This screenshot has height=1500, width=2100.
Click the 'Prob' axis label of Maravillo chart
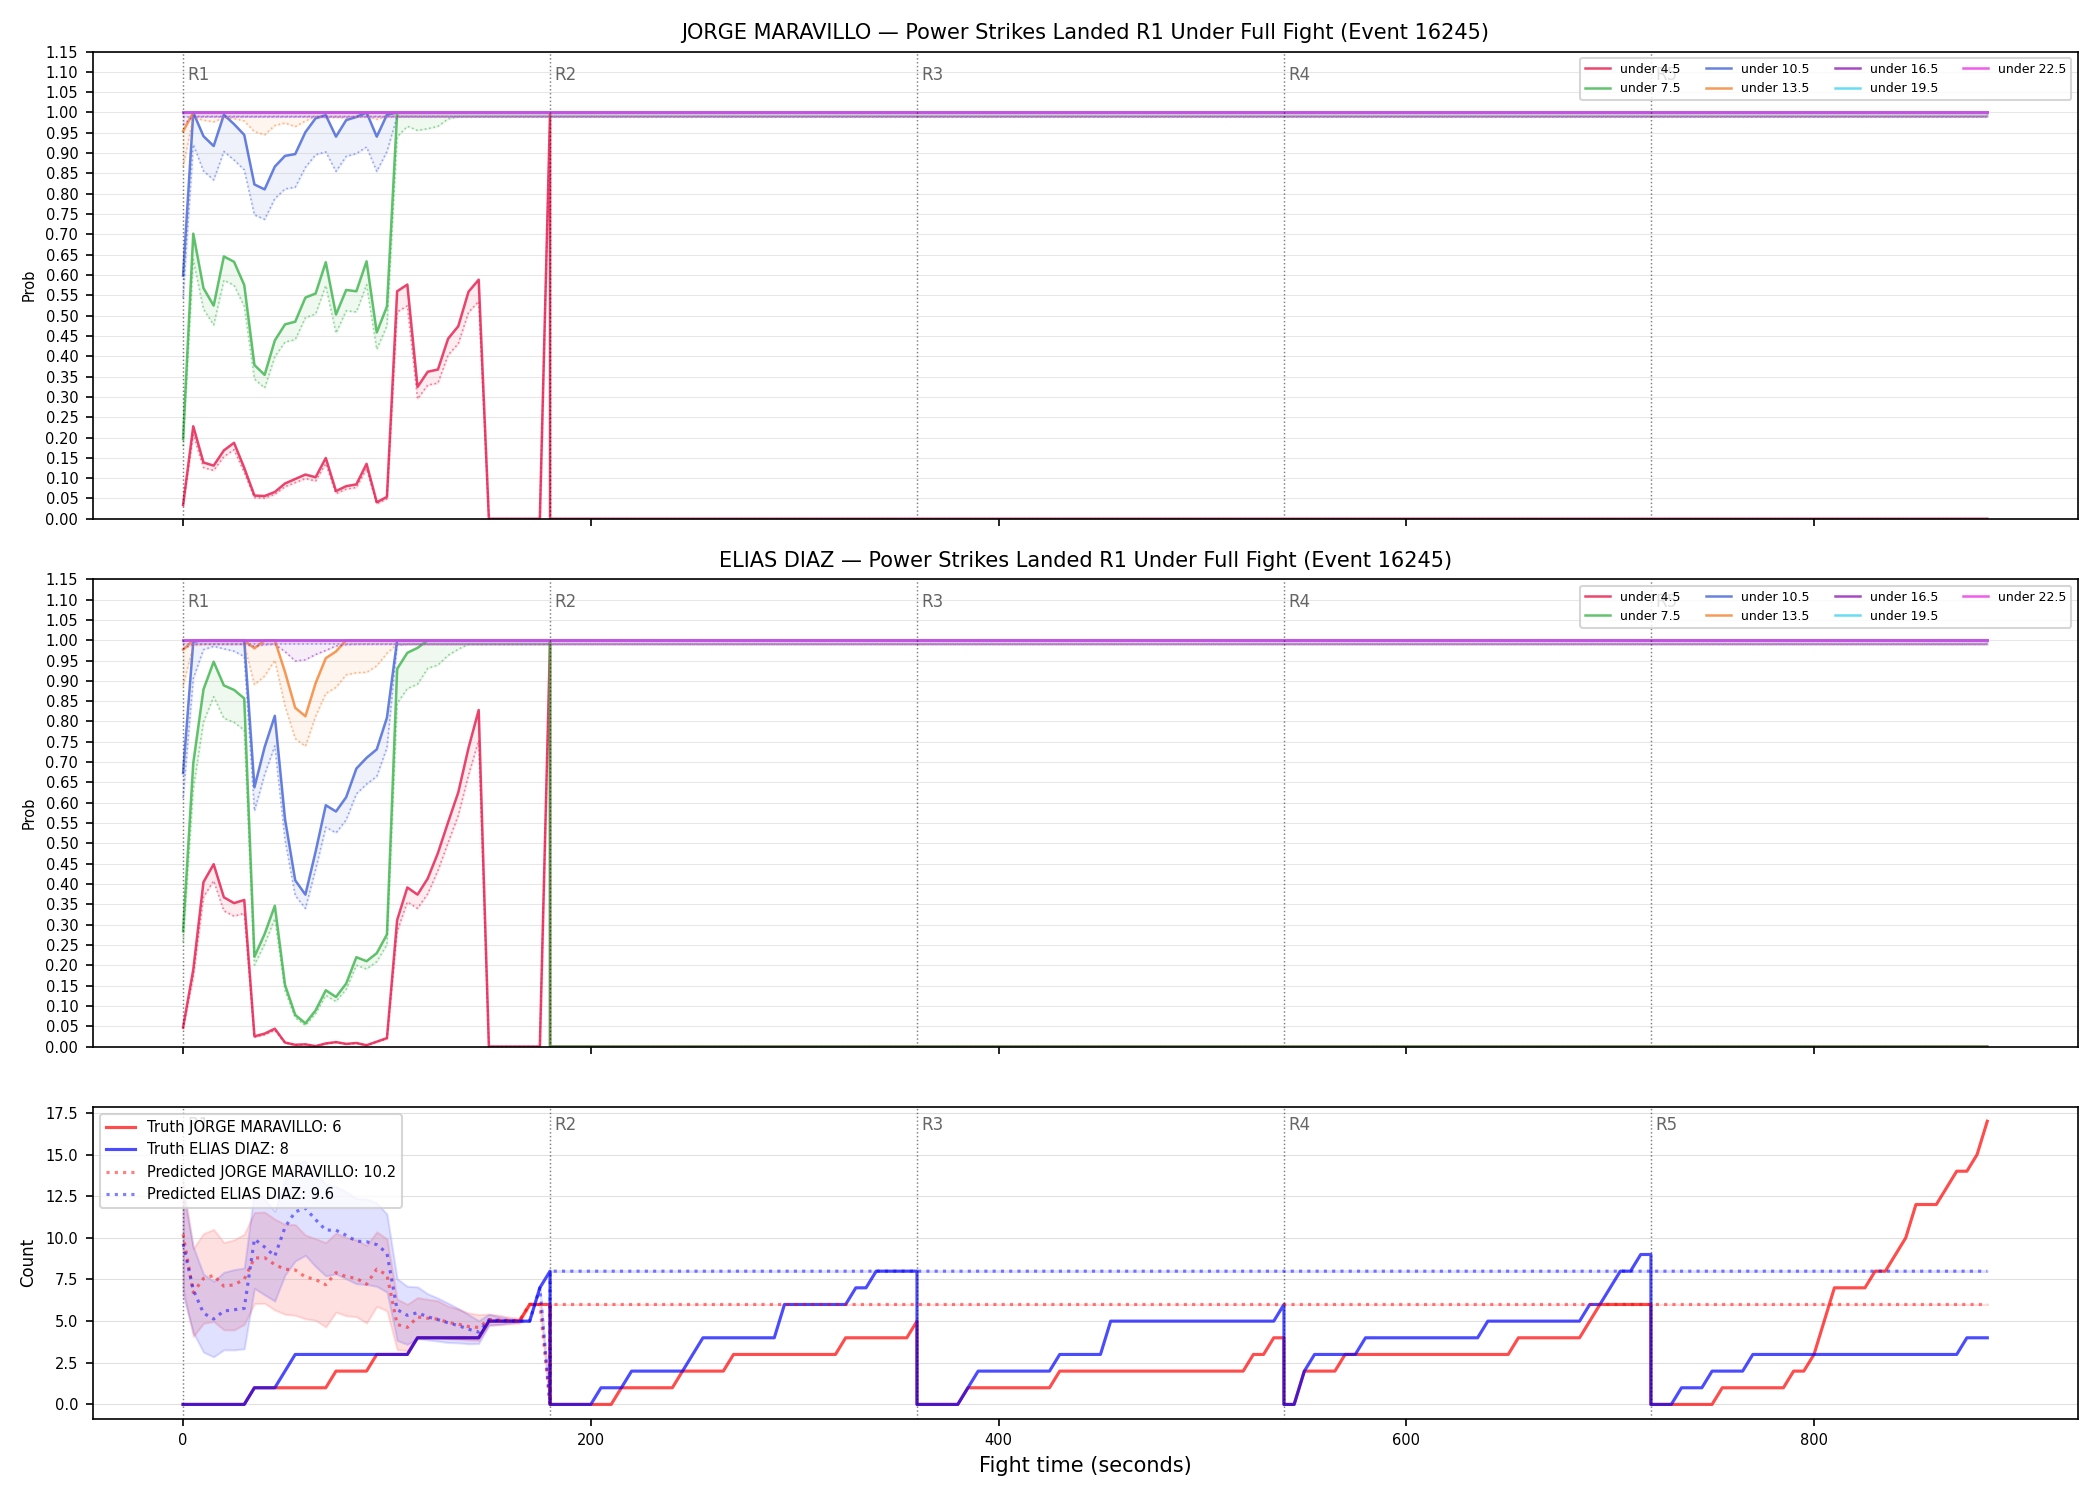[28, 286]
